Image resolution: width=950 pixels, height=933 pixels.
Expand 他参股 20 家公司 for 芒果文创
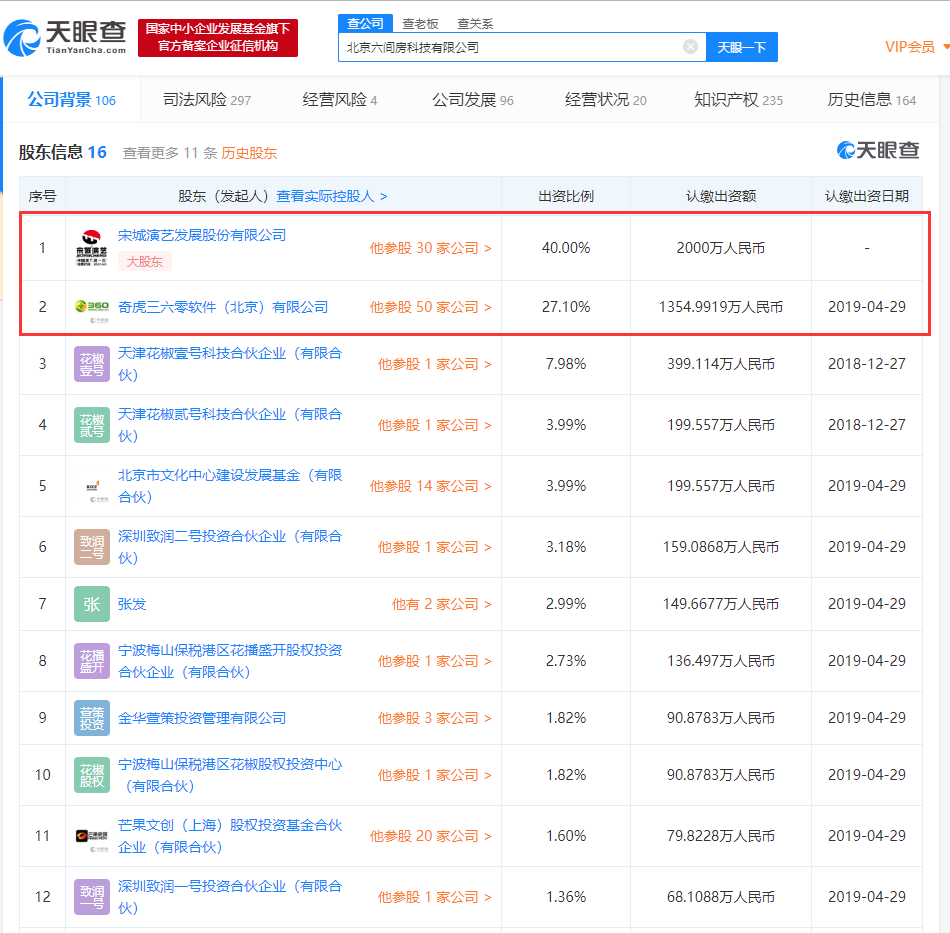pos(430,837)
